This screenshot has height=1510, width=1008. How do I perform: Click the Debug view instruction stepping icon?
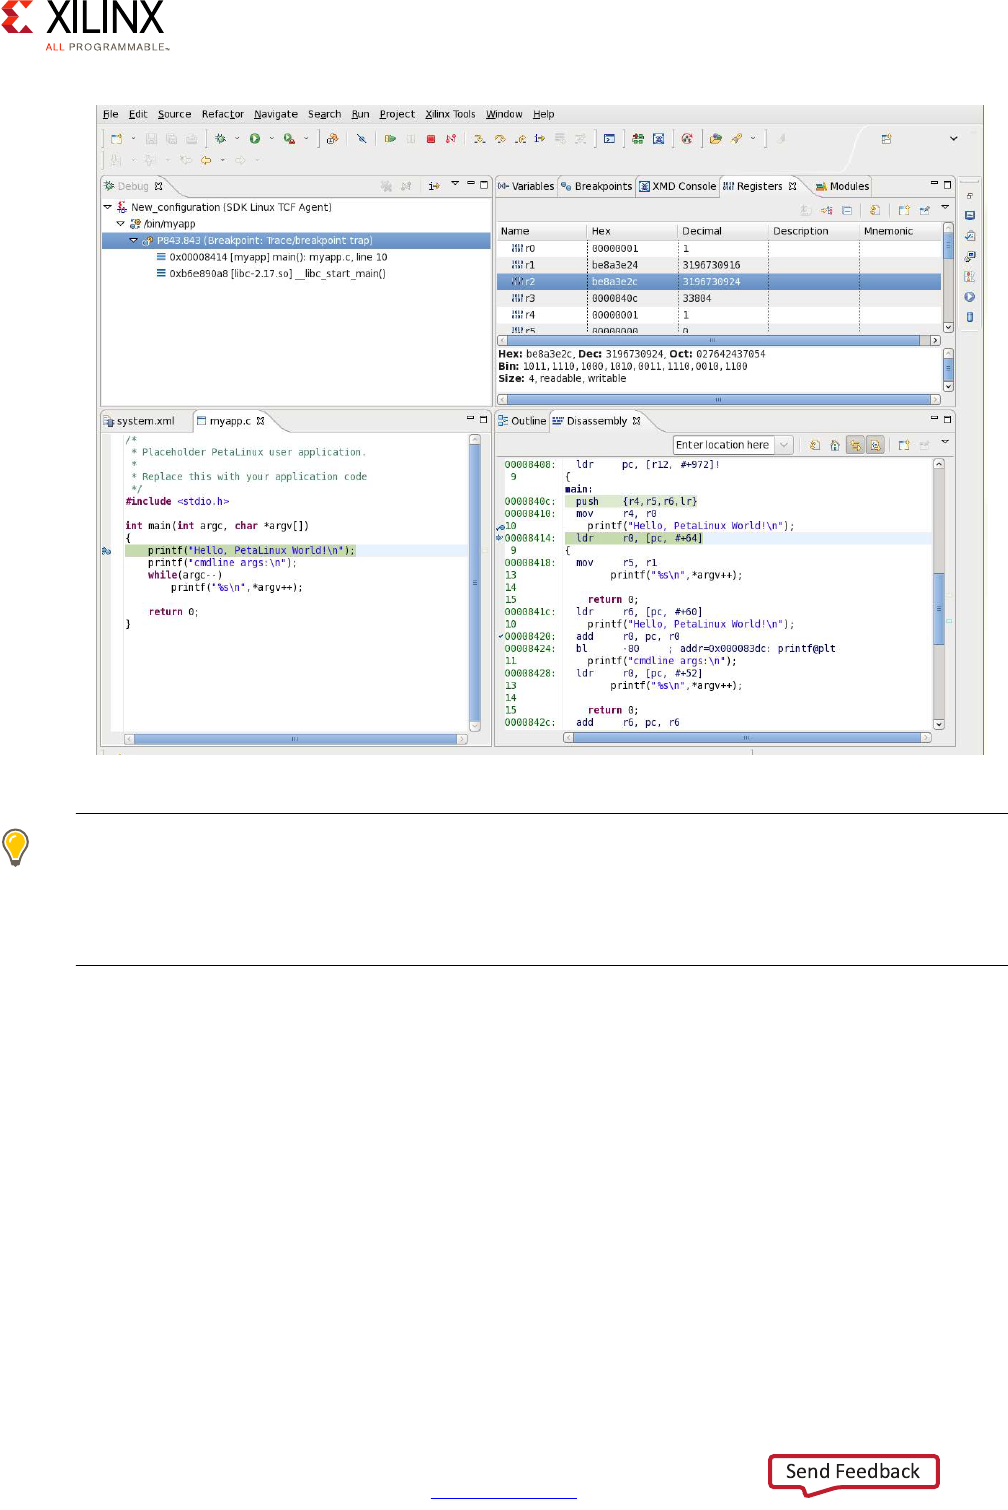tap(434, 186)
